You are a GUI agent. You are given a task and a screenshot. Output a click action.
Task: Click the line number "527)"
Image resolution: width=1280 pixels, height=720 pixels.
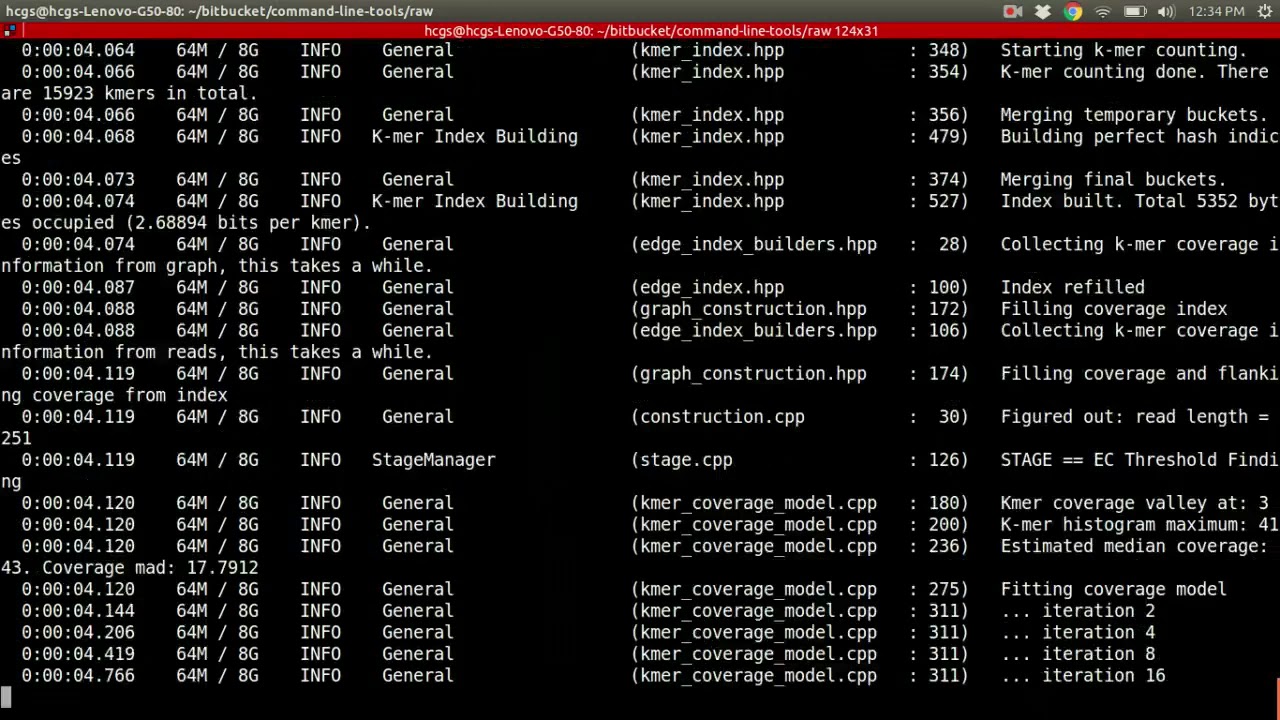(x=948, y=201)
